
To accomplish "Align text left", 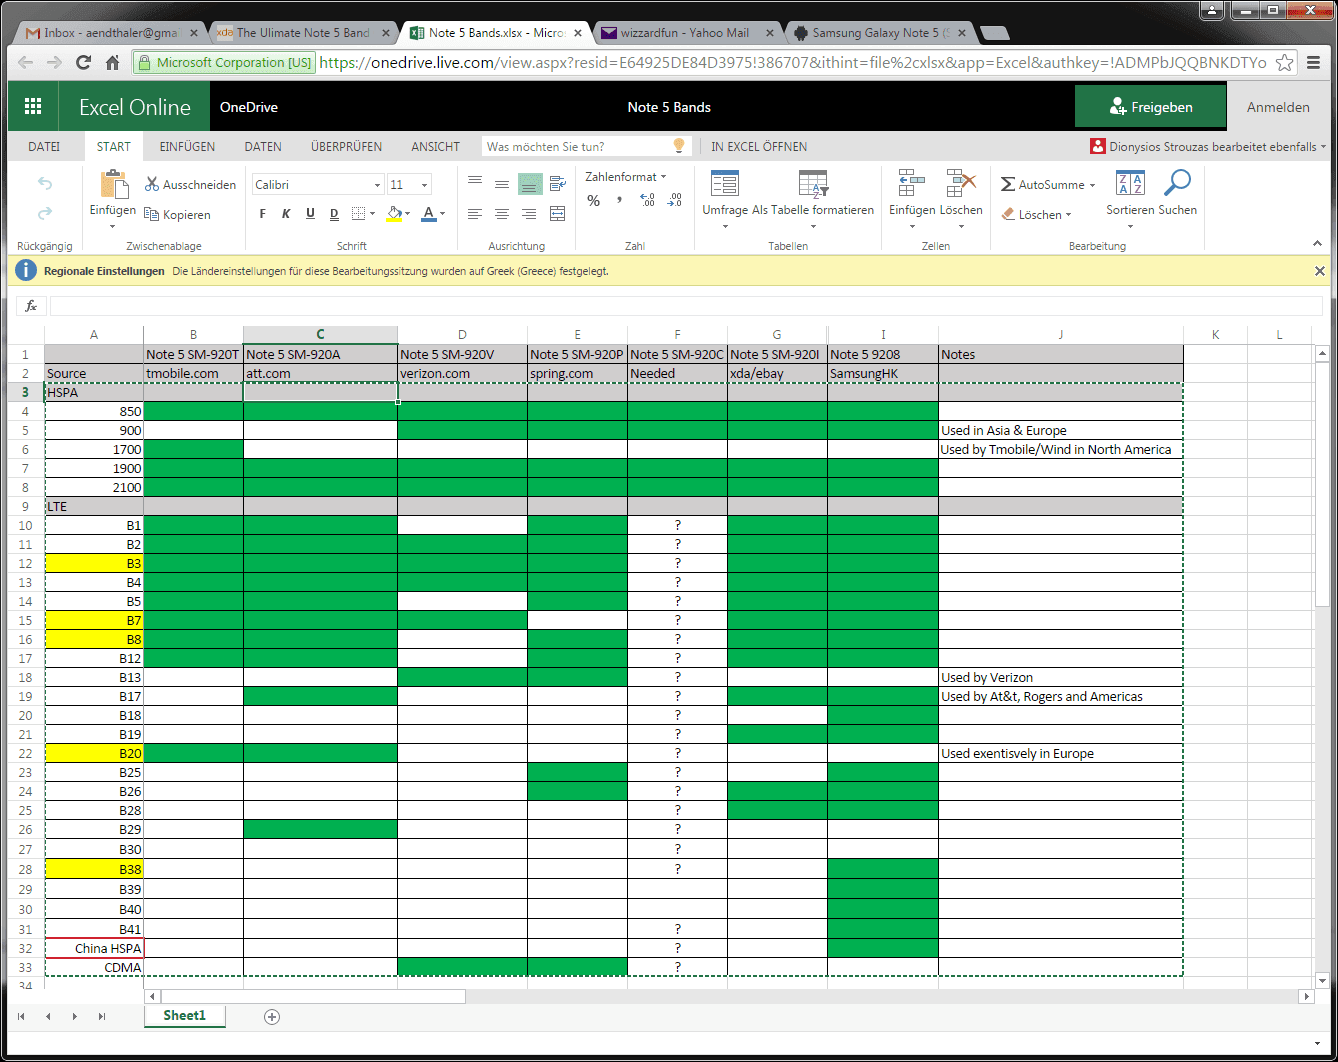I will [475, 214].
